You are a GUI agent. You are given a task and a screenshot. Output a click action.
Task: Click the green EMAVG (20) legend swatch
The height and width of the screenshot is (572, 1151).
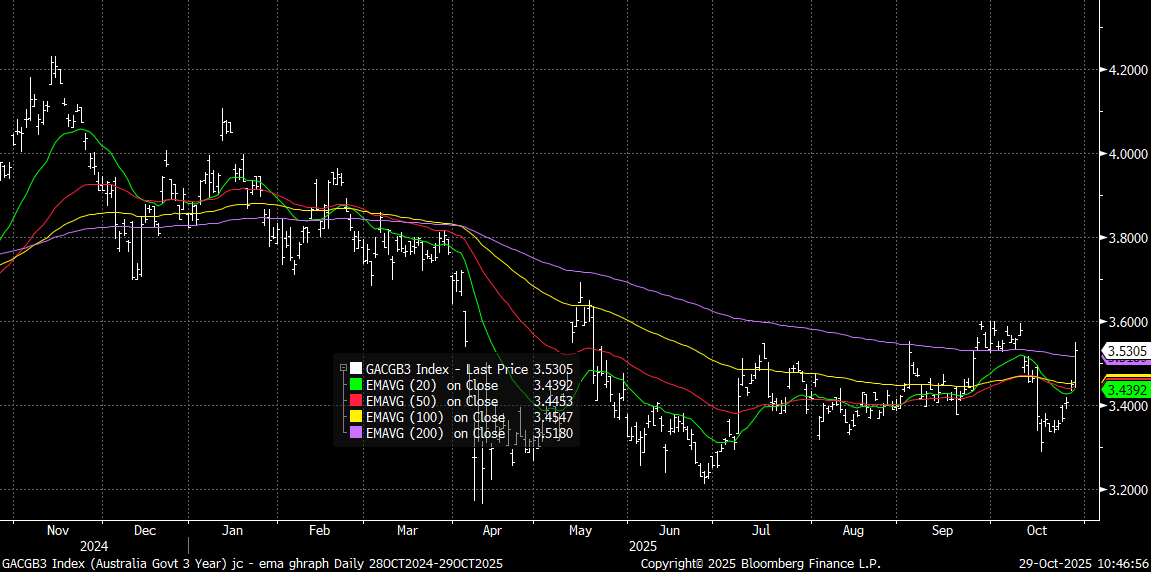356,384
